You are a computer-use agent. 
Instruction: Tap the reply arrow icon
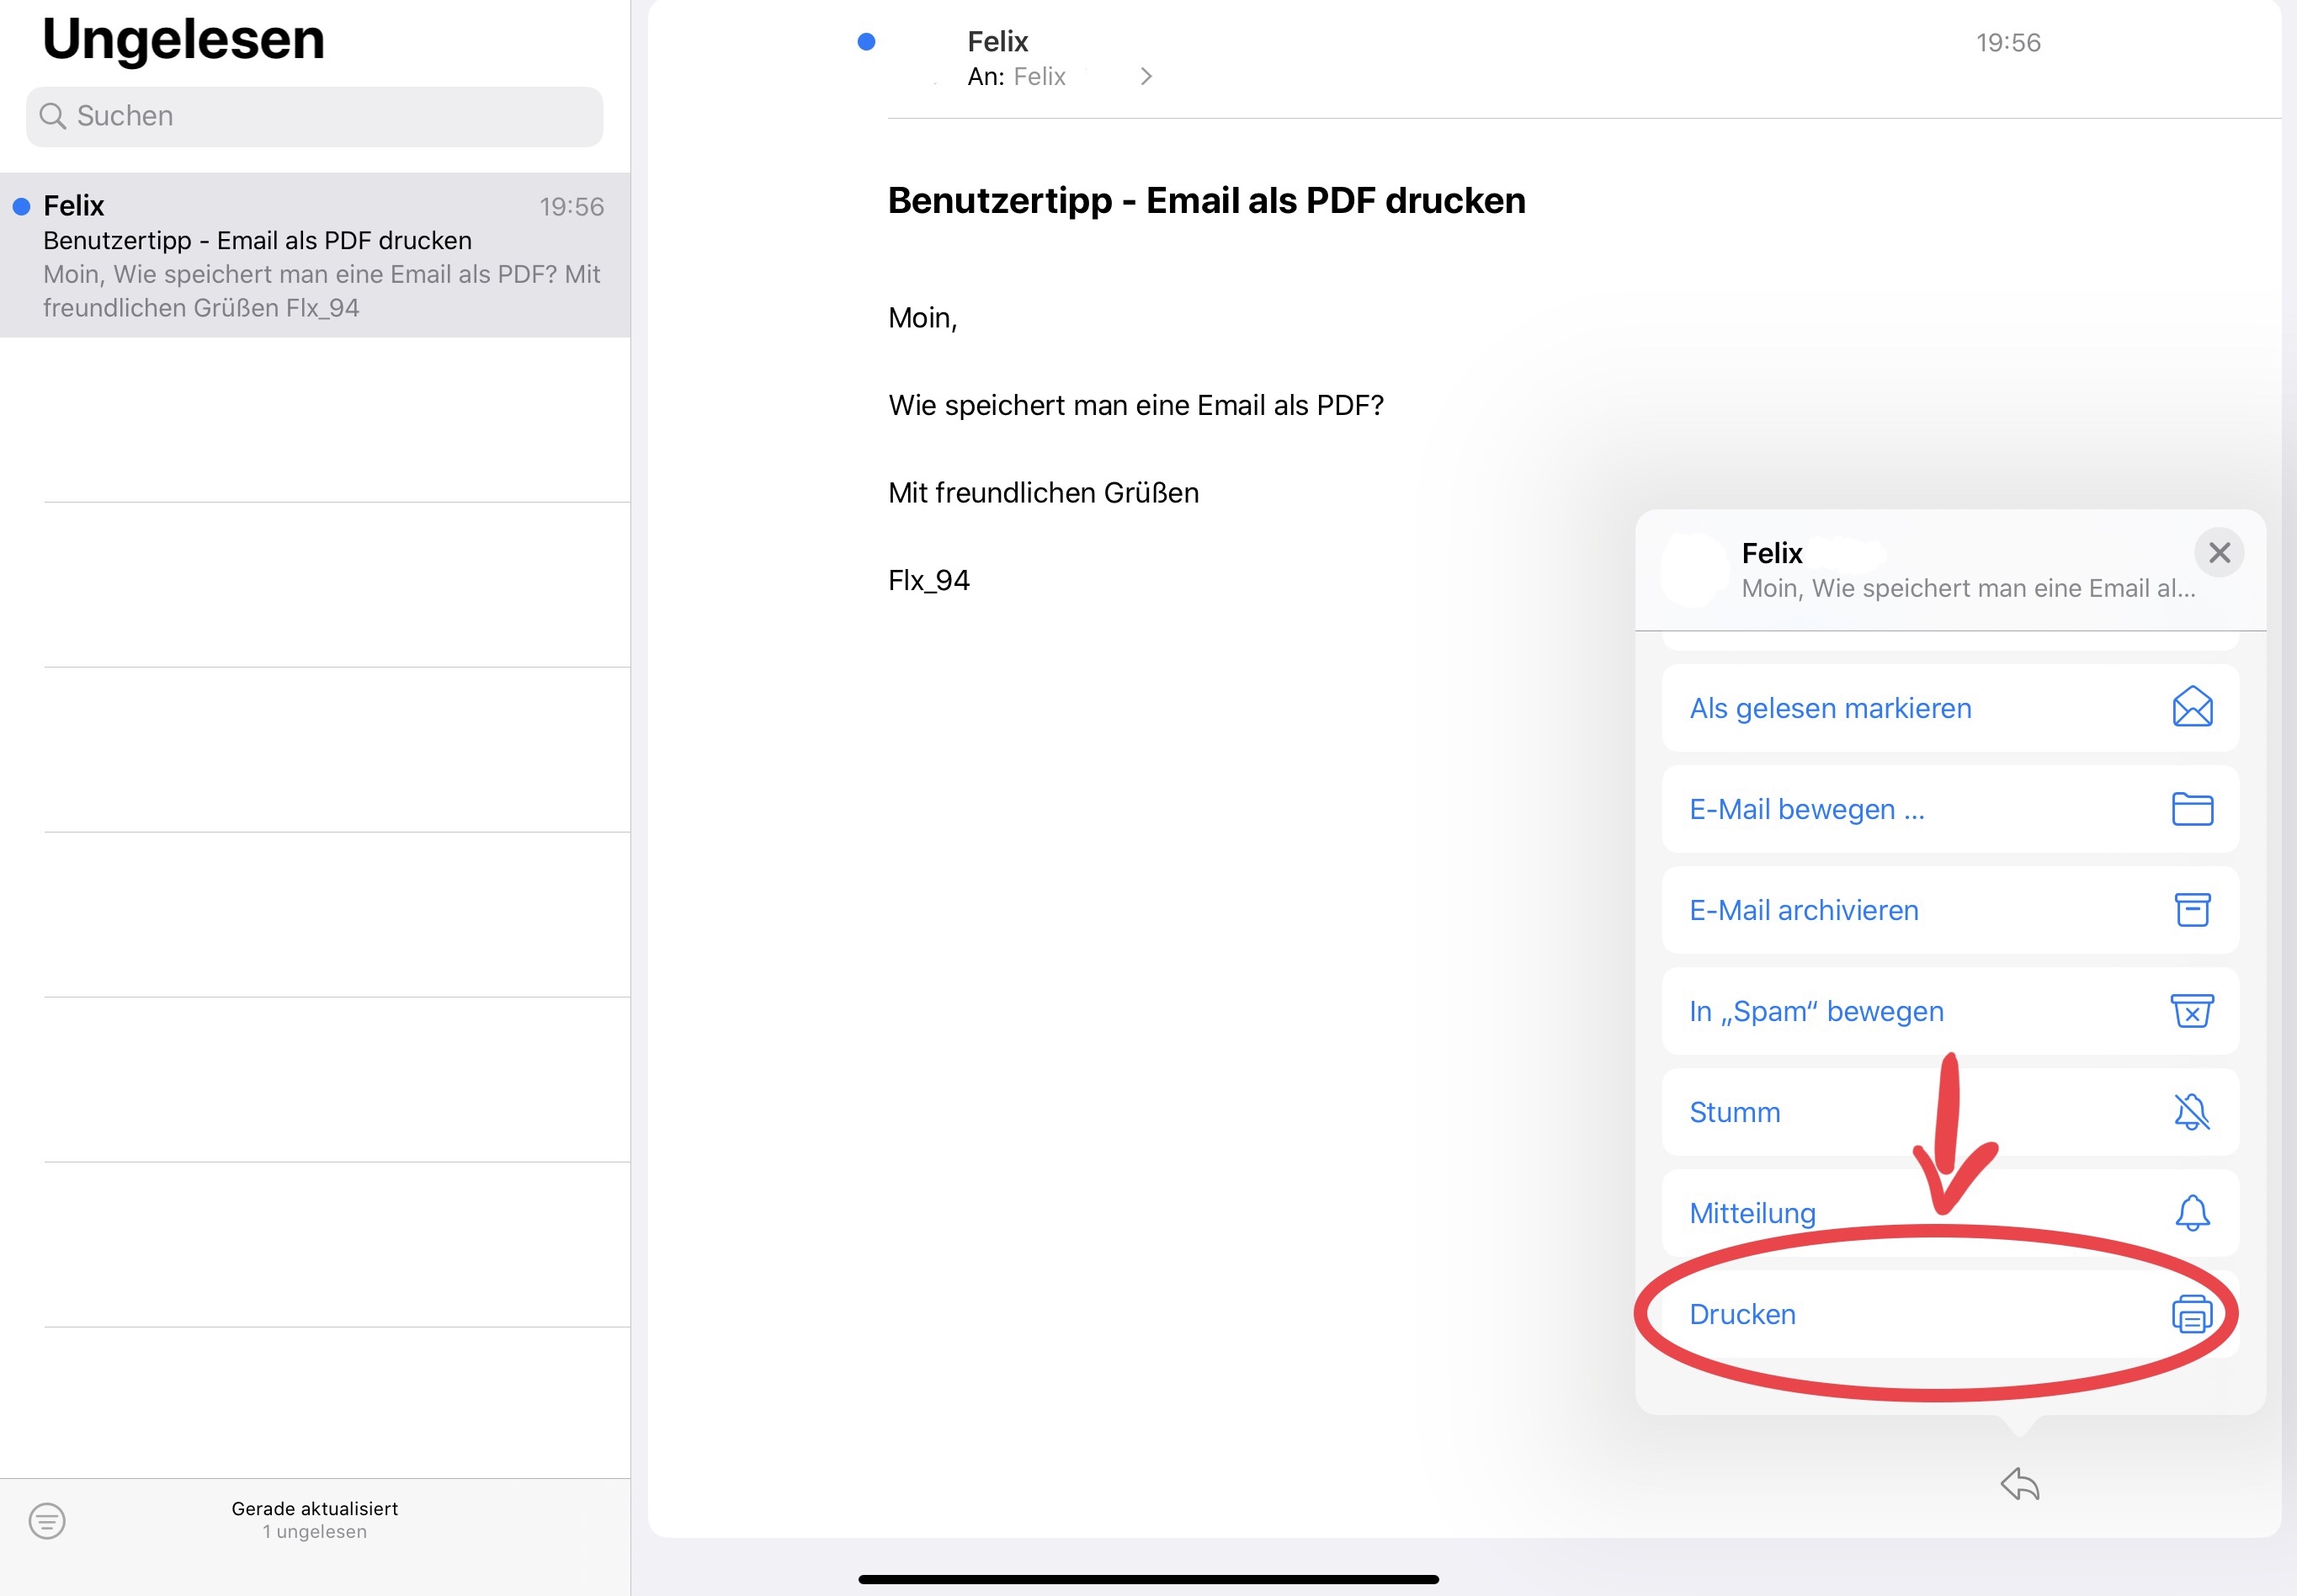coord(2019,1484)
